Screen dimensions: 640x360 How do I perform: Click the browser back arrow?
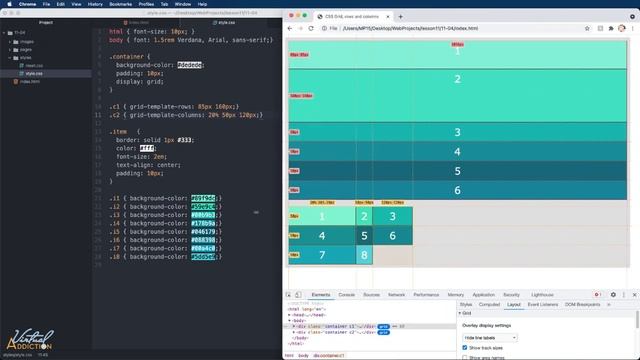coord(290,29)
